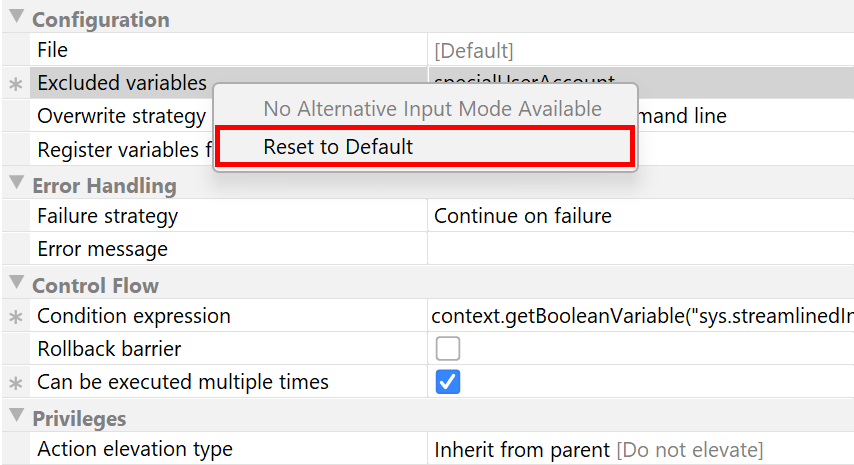Image resolution: width=854 pixels, height=465 pixels.
Task: Collapse the Control Flow section
Action: (16, 284)
